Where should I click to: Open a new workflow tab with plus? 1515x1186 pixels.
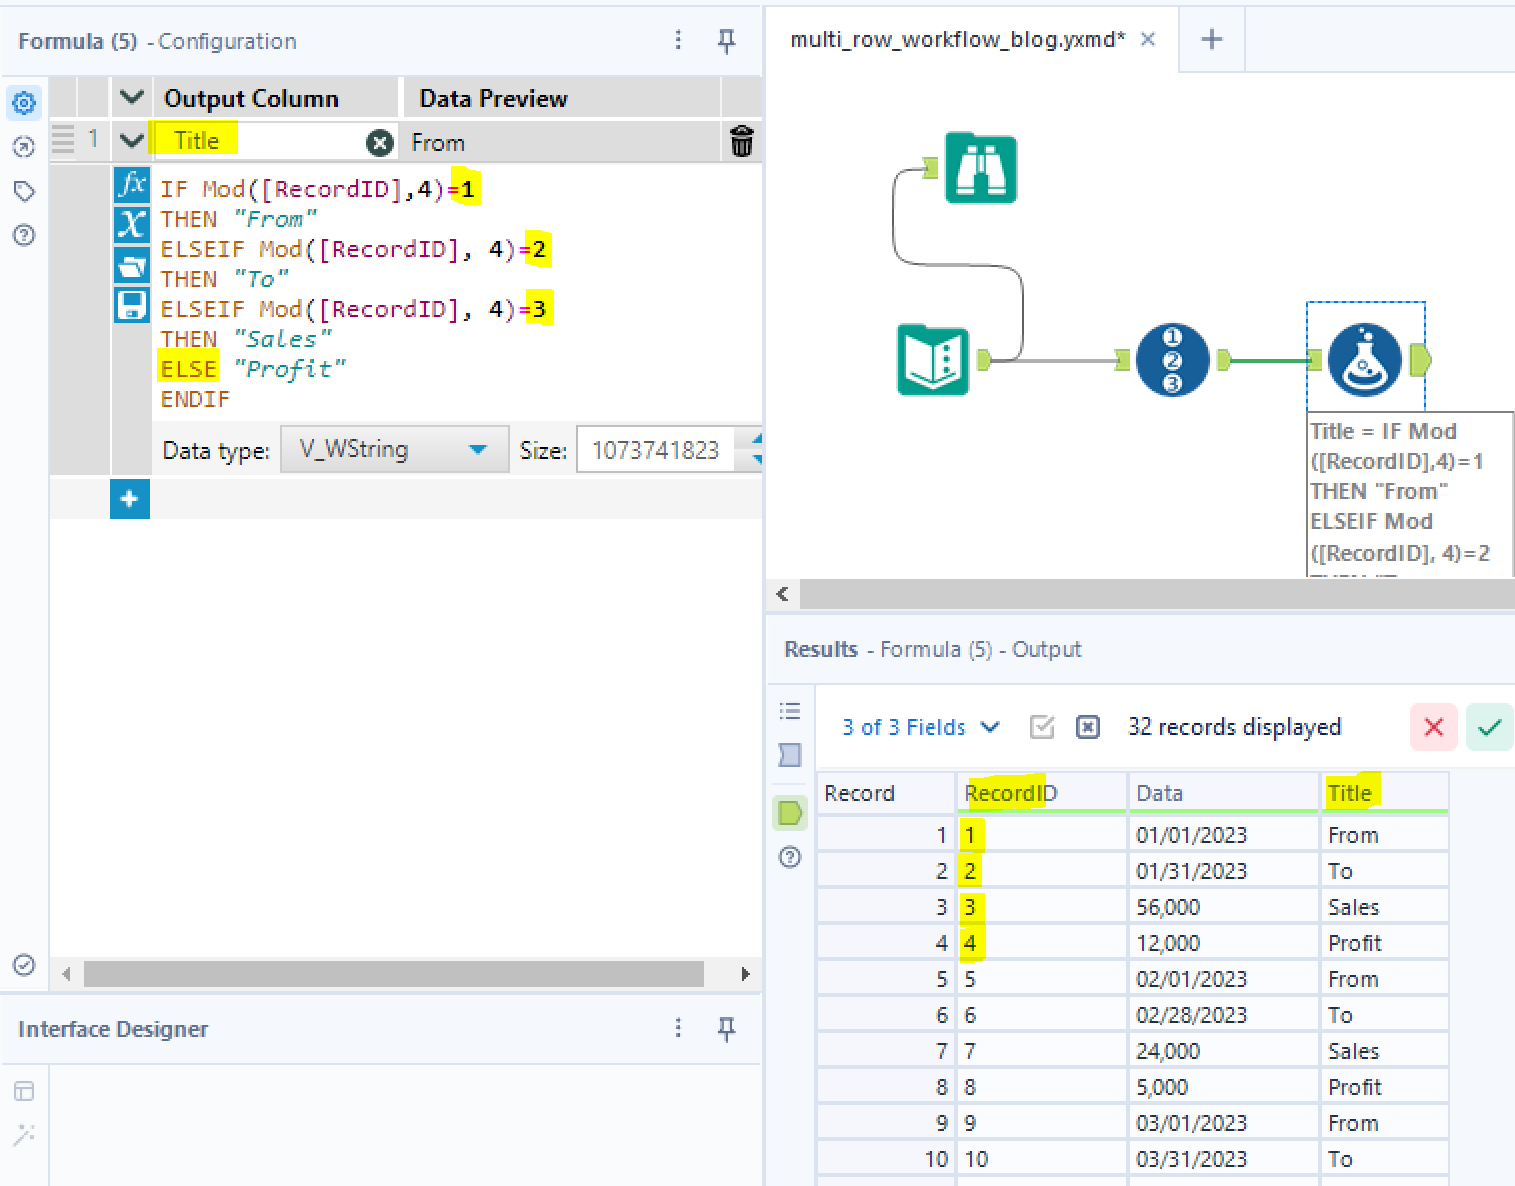(1211, 39)
